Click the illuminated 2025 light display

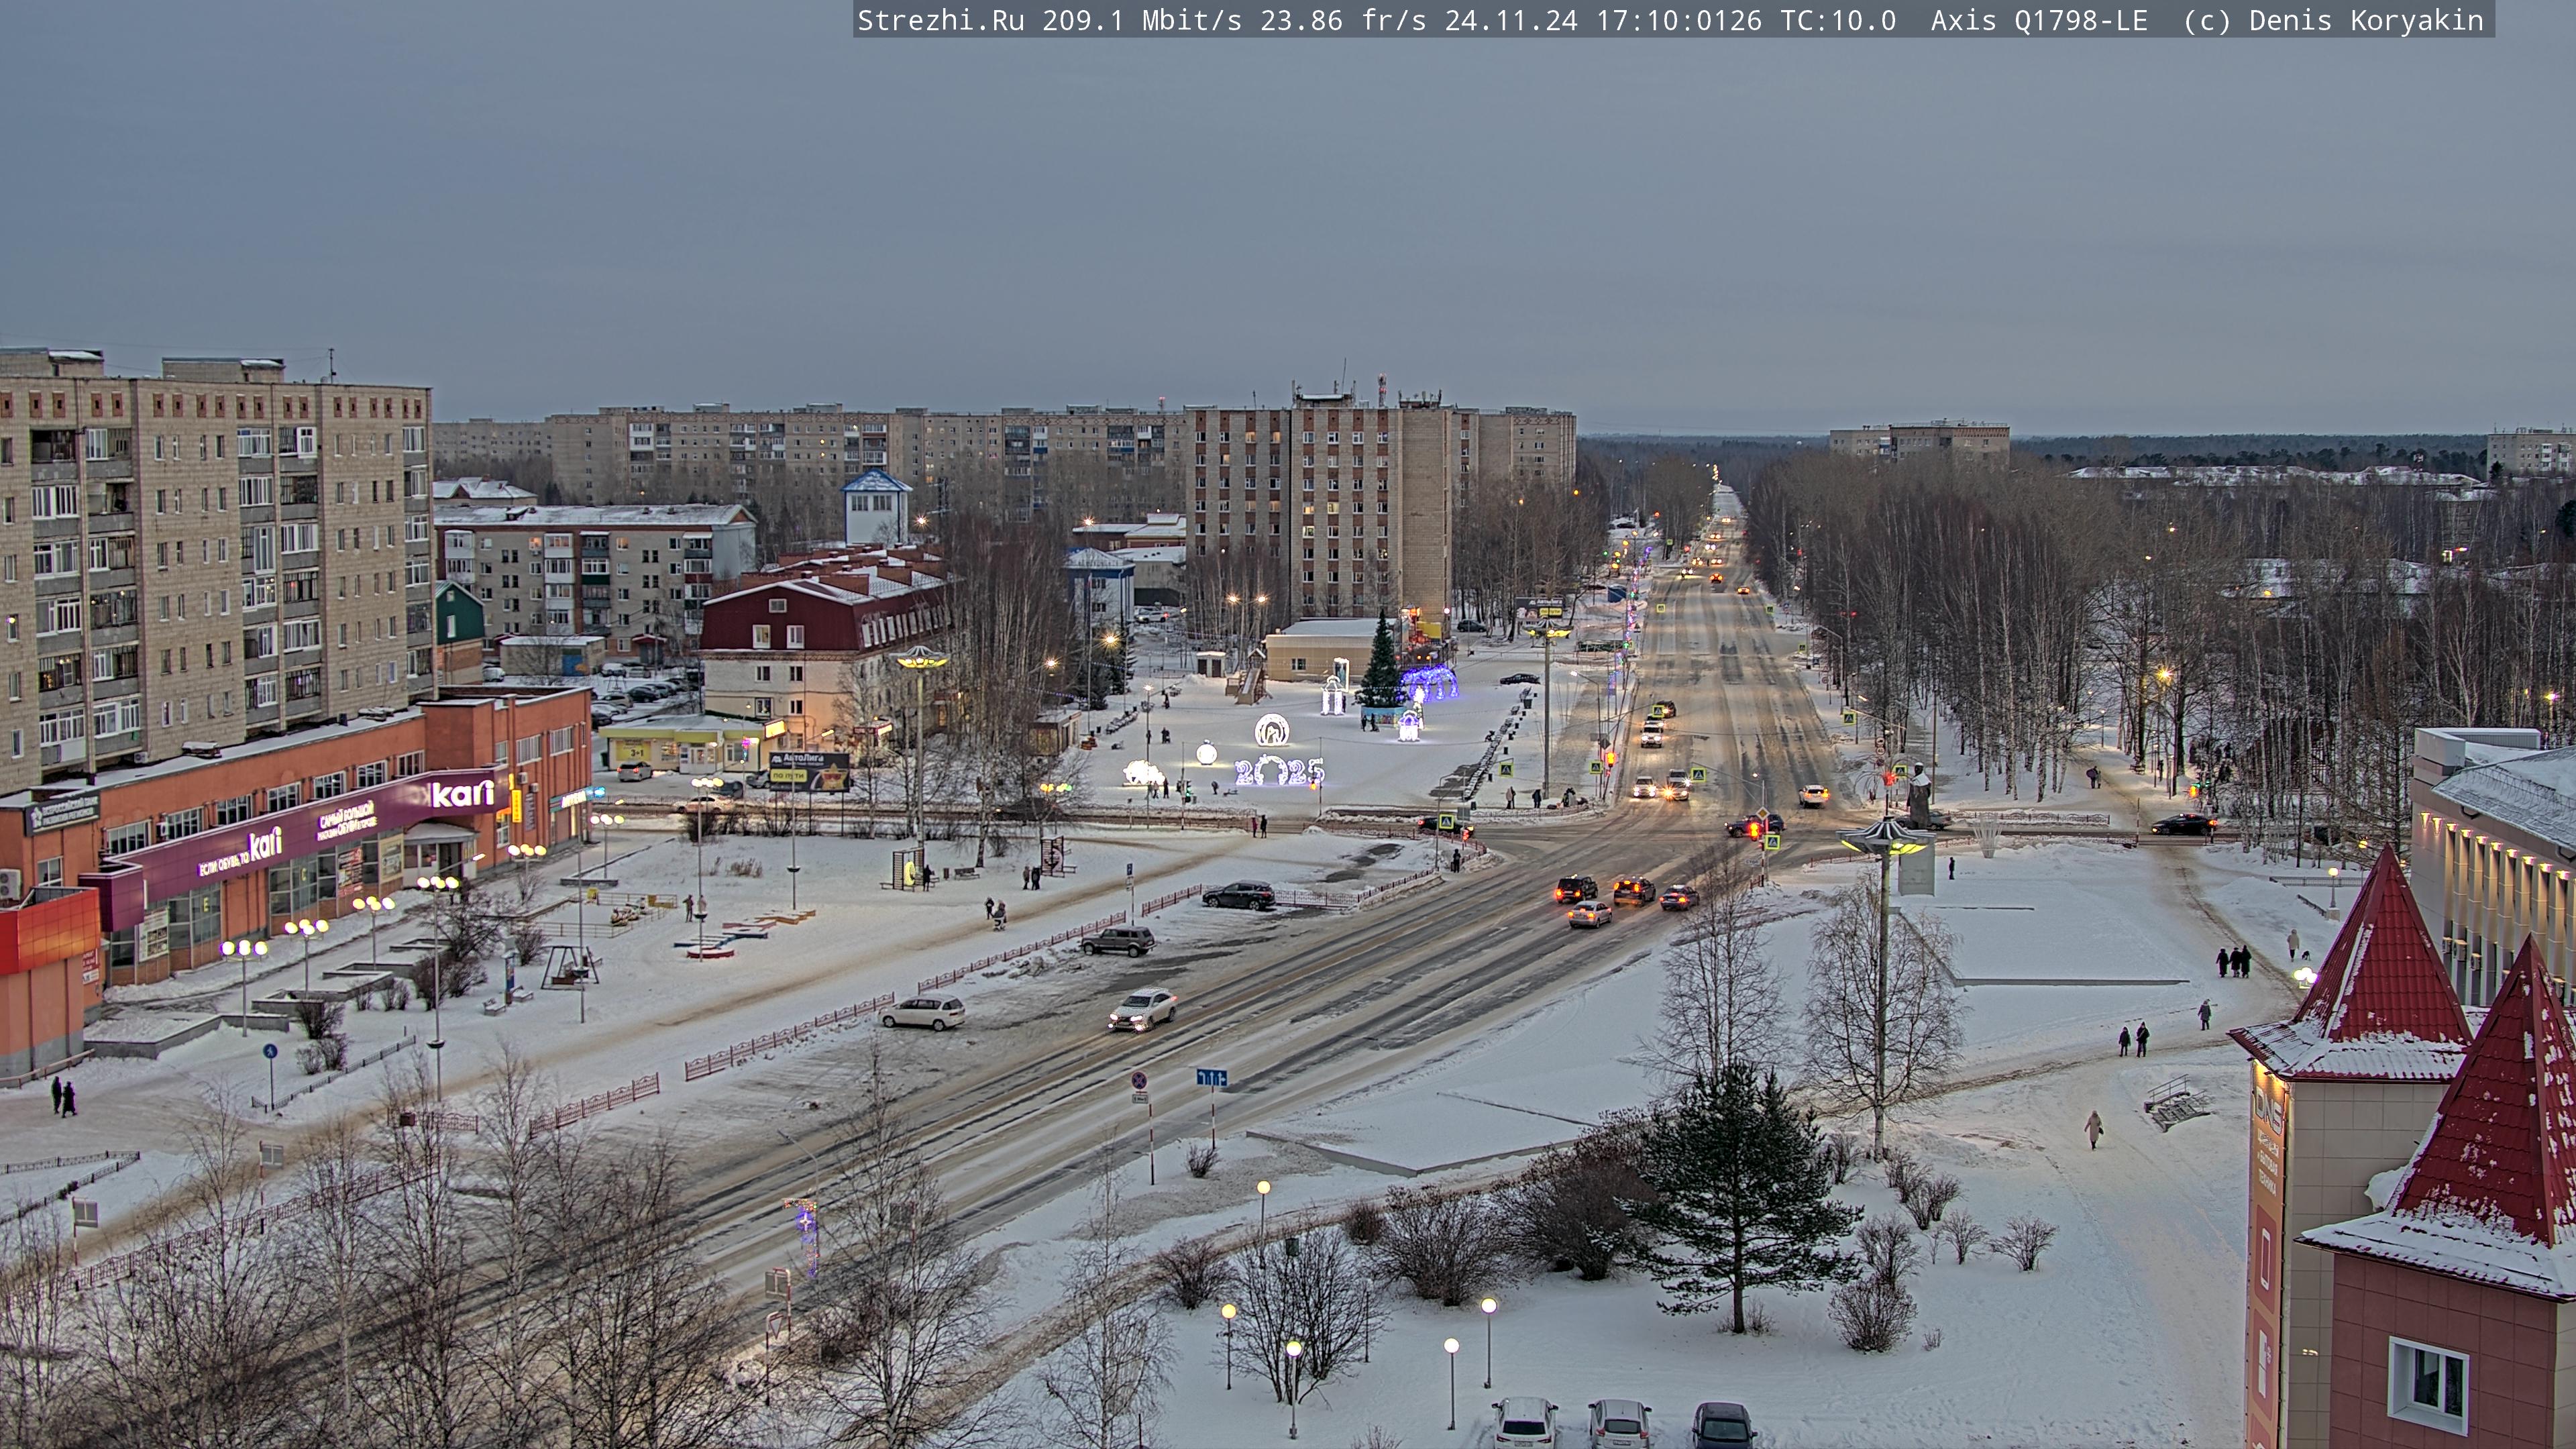click(x=1279, y=771)
